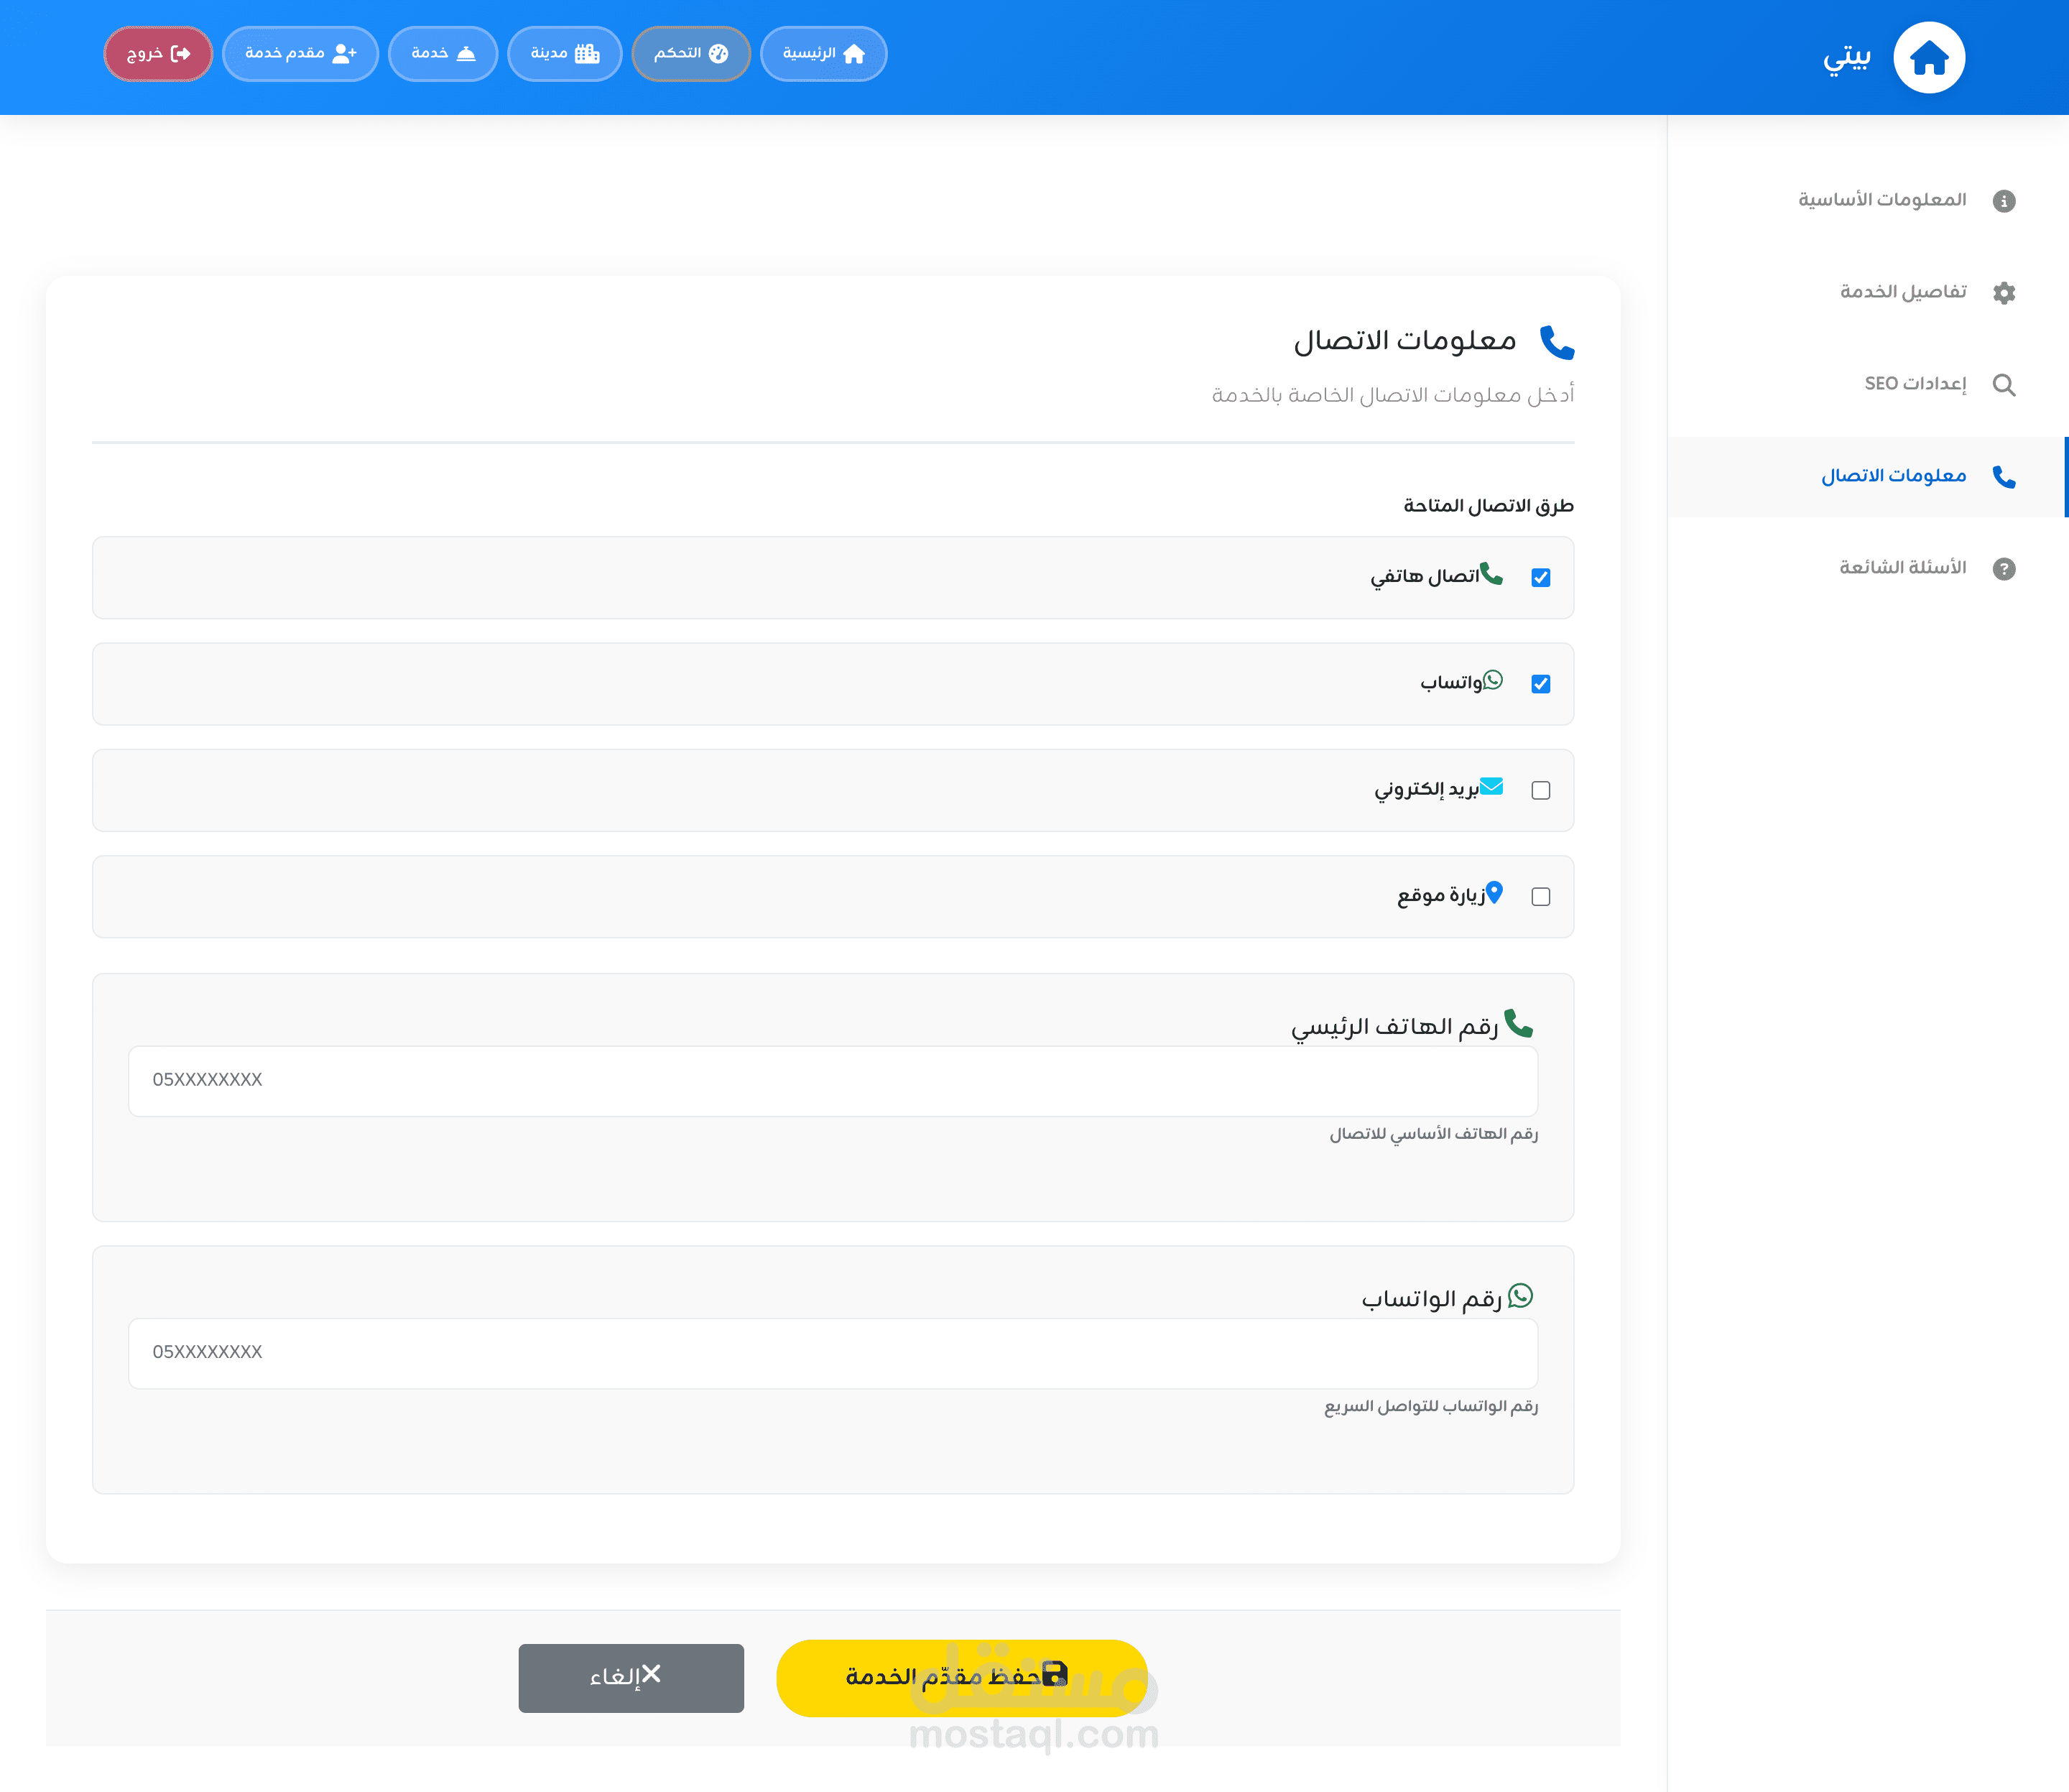Click the city buildings icon in مدينة
This screenshot has width=2069, height=1792.
(587, 54)
